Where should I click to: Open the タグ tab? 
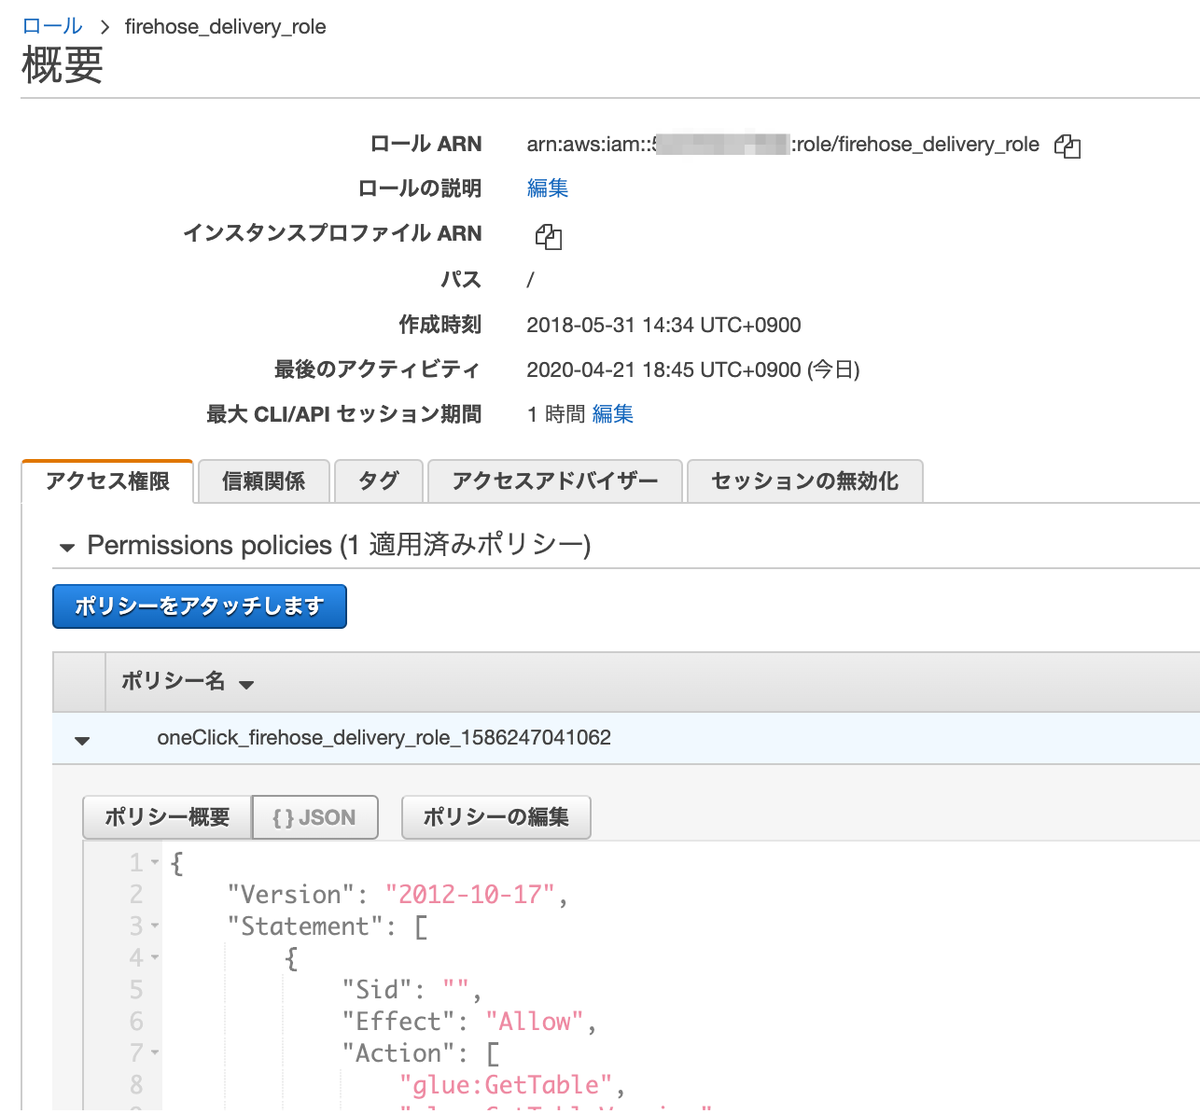[x=378, y=481]
